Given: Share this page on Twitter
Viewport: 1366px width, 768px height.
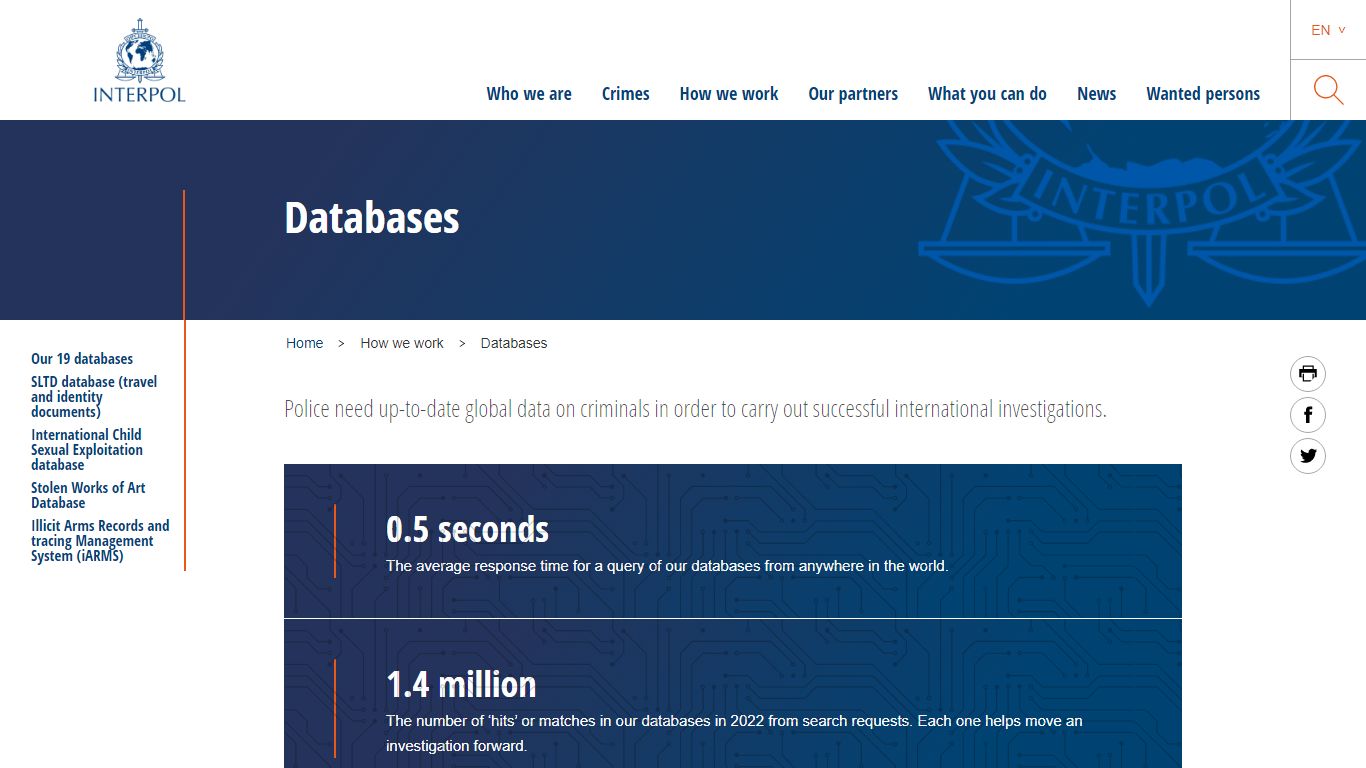Looking at the screenshot, I should [x=1308, y=456].
